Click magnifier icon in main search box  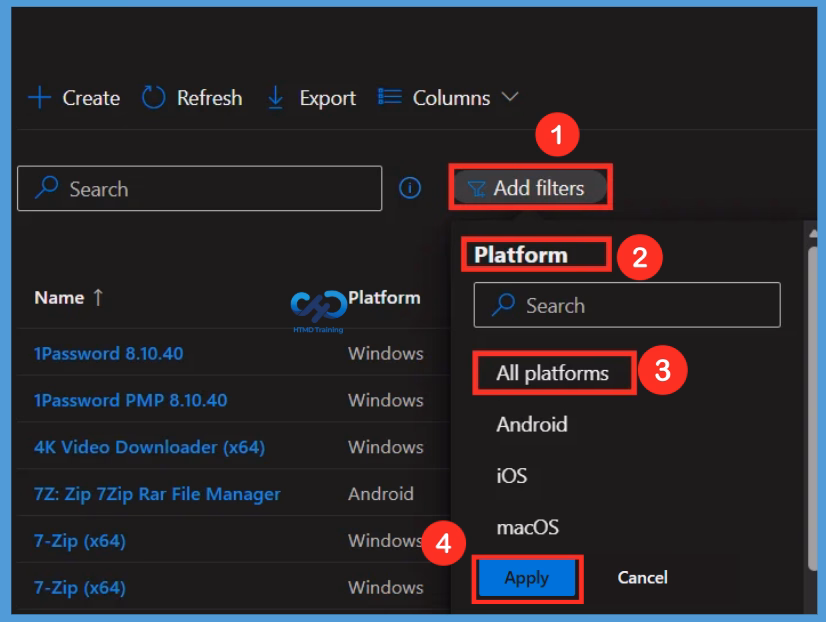pos(47,187)
